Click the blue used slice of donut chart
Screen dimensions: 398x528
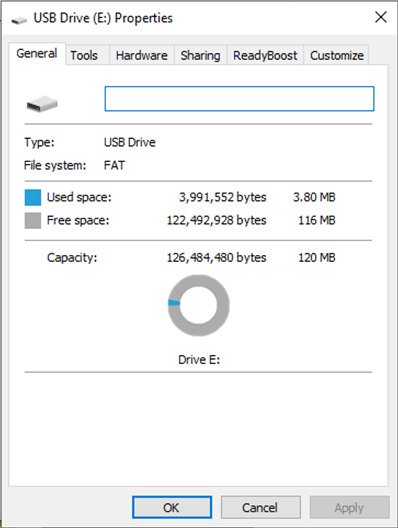pos(173,303)
